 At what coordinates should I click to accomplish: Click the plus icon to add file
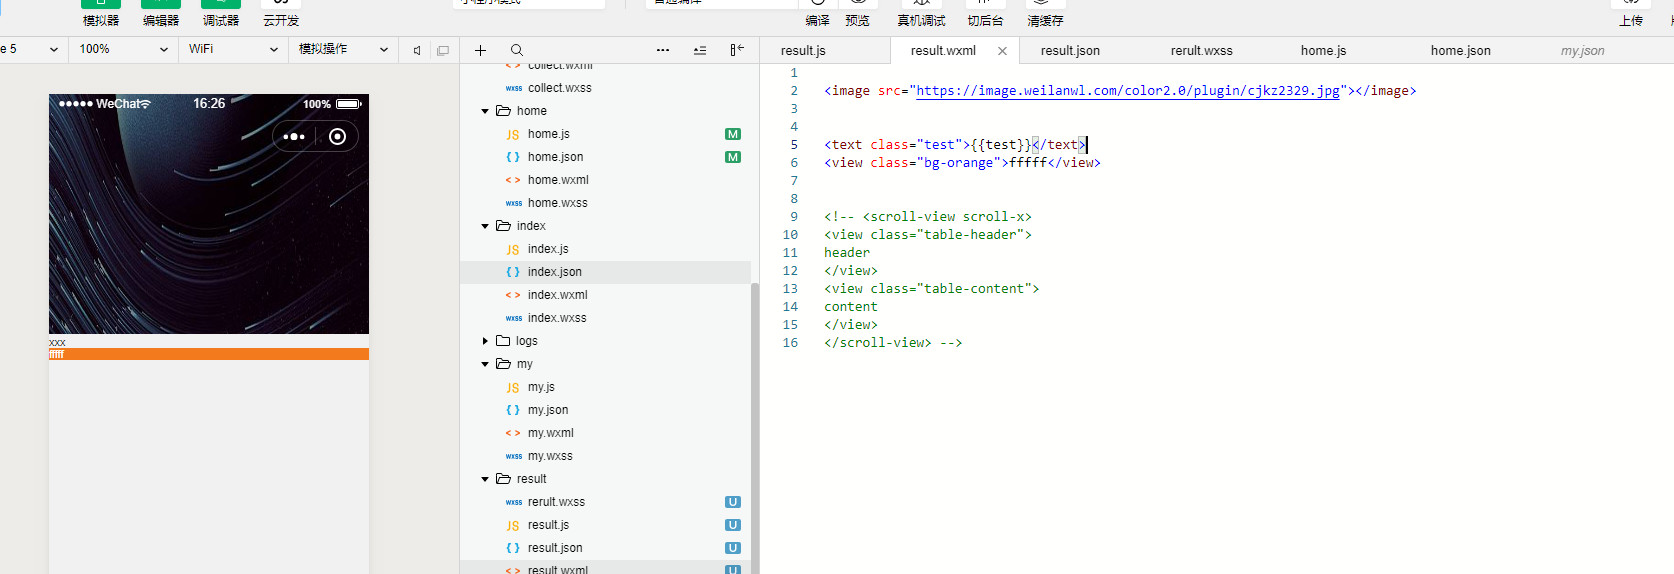point(480,50)
